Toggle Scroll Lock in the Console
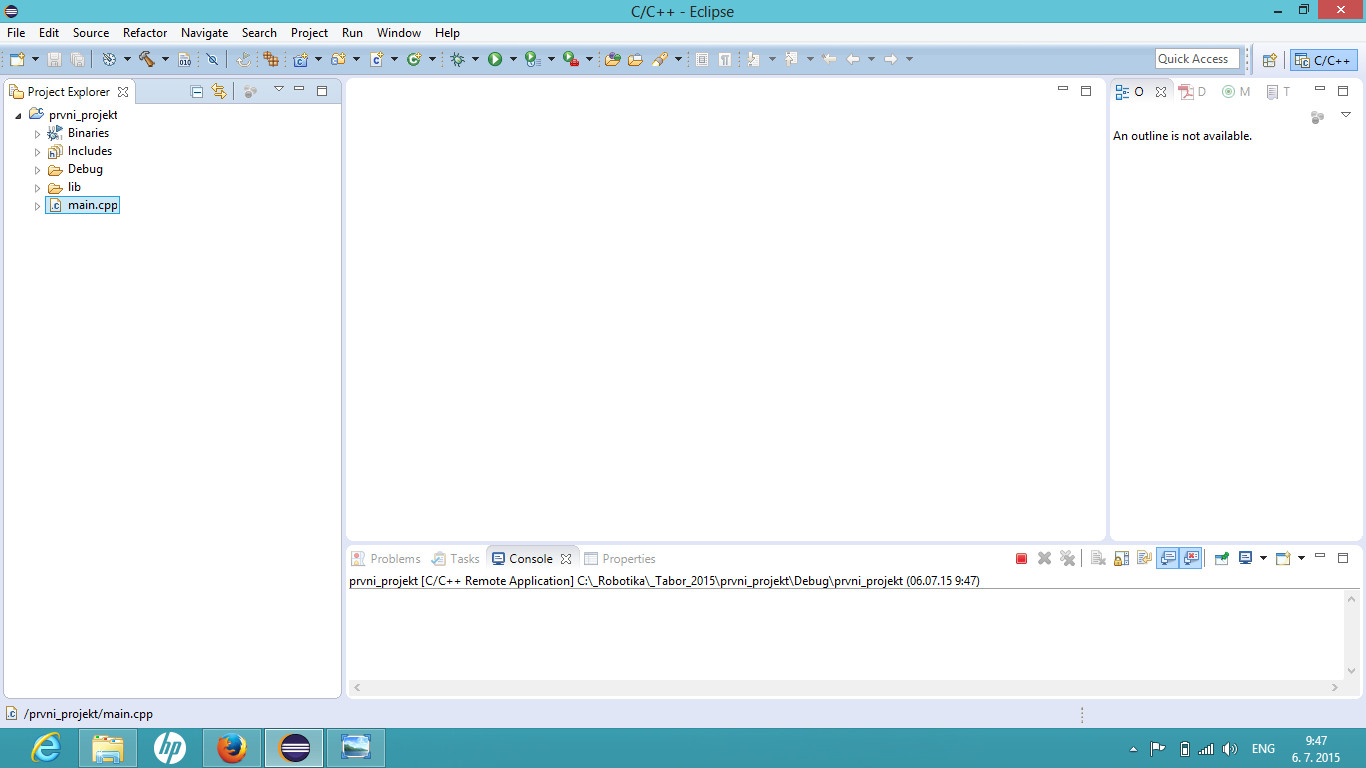This screenshot has width=1366, height=768. coord(1121,559)
